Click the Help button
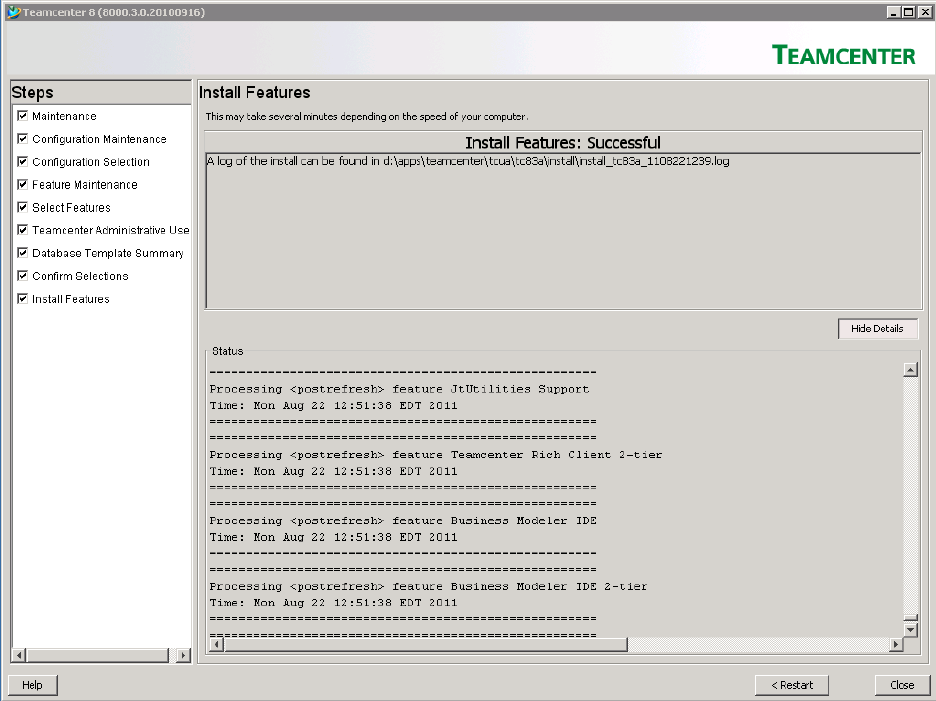 [32, 685]
